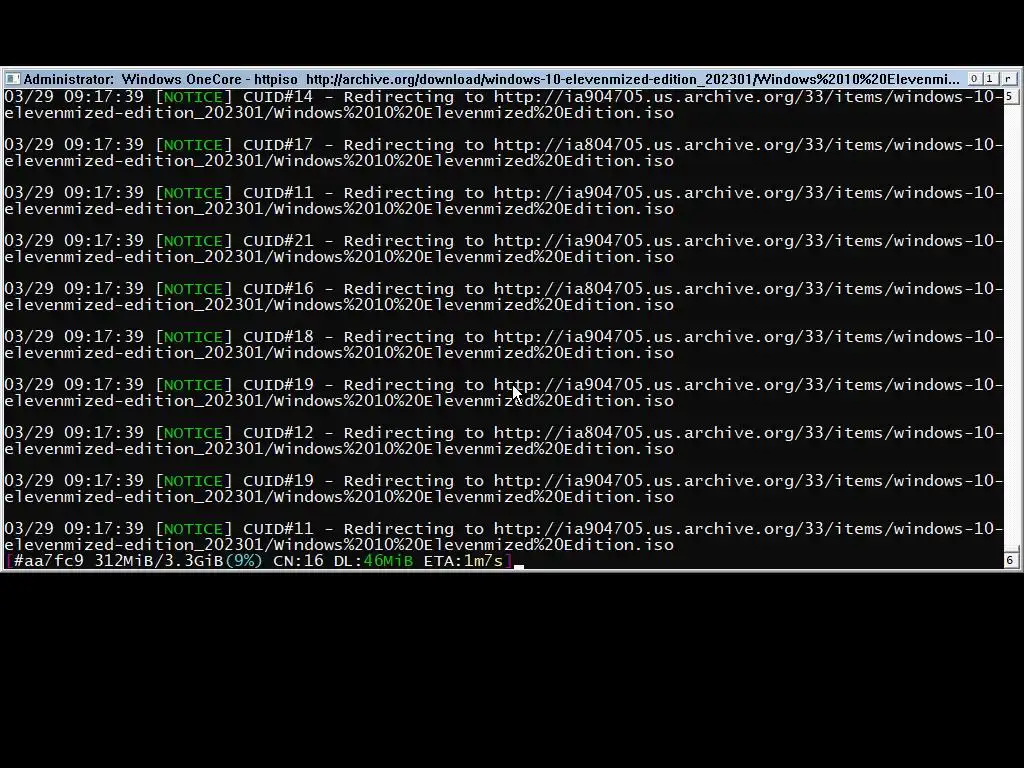Open the console window system menu icon
The image size is (1024, 768).
[x=12, y=79]
